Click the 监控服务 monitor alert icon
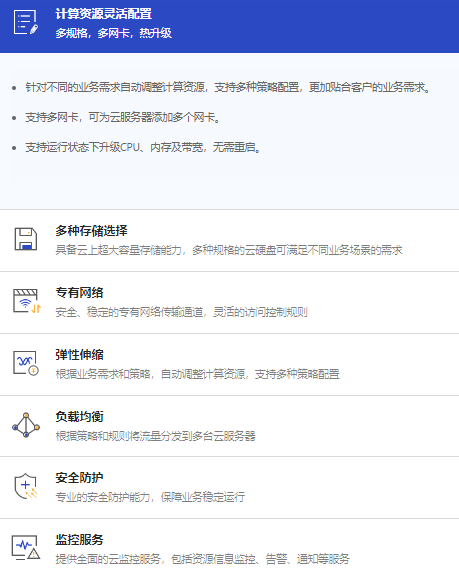Image resolution: width=459 pixels, height=575 pixels. tap(26, 548)
